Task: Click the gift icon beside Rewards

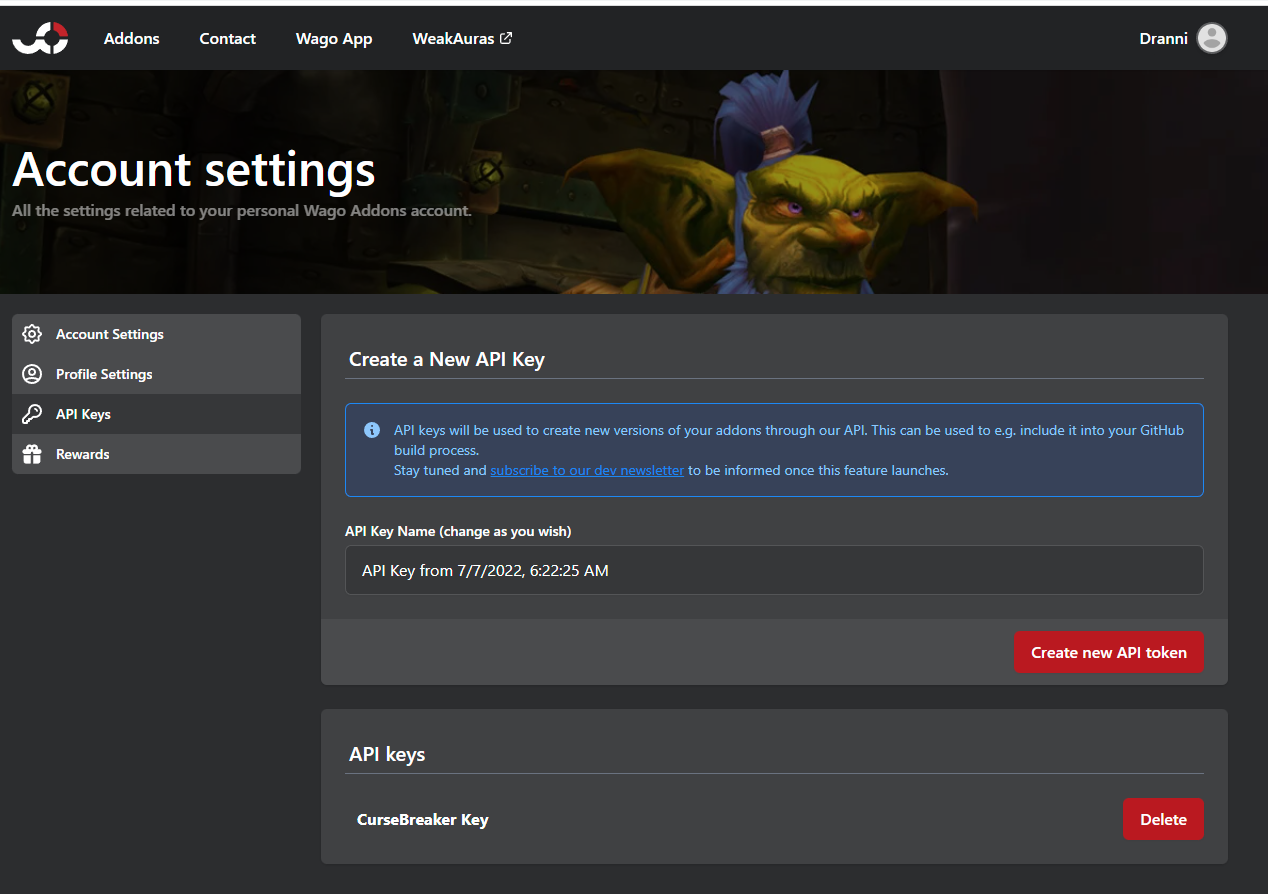Action: [32, 454]
